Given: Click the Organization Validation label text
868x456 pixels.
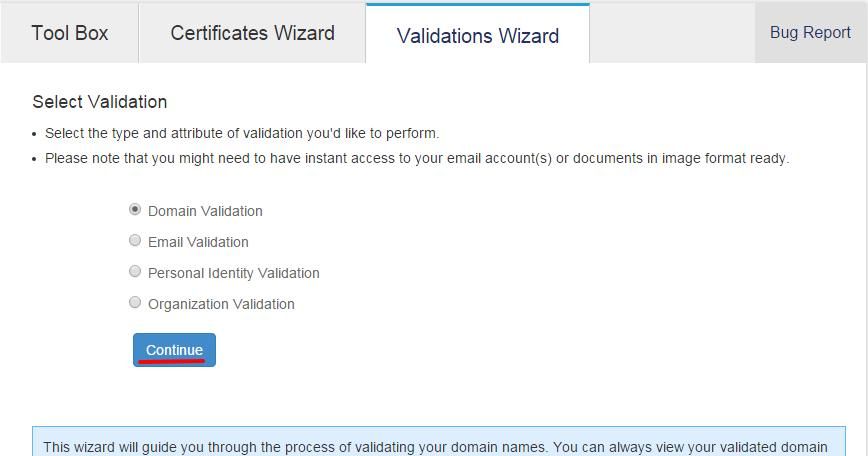Looking at the screenshot, I should [x=221, y=304].
